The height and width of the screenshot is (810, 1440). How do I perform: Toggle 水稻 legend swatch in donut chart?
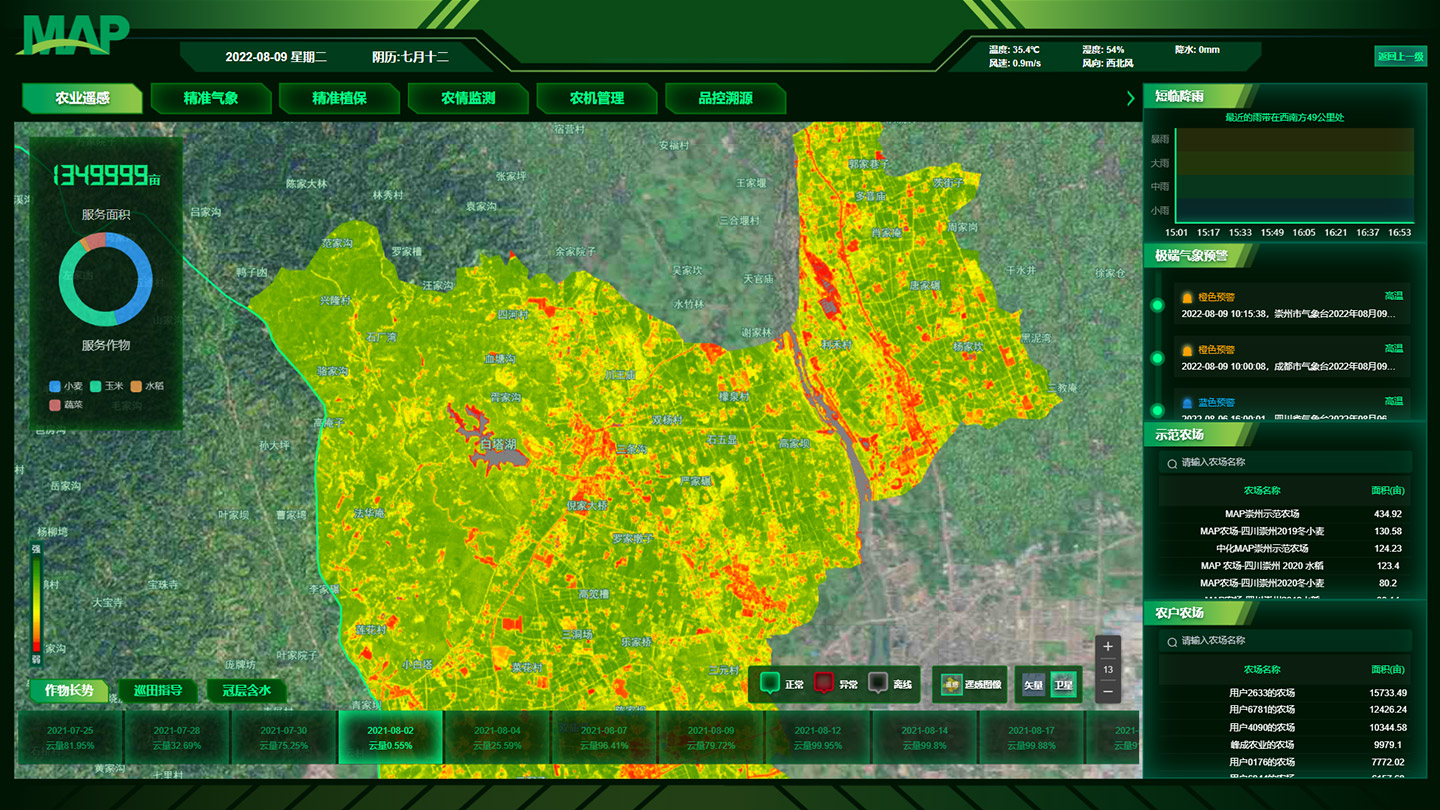pos(136,386)
